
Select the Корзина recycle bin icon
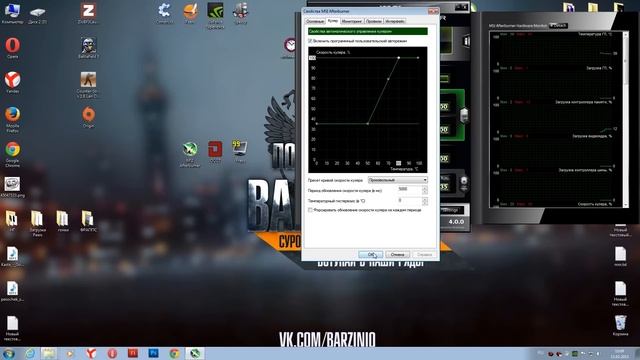click(620, 325)
